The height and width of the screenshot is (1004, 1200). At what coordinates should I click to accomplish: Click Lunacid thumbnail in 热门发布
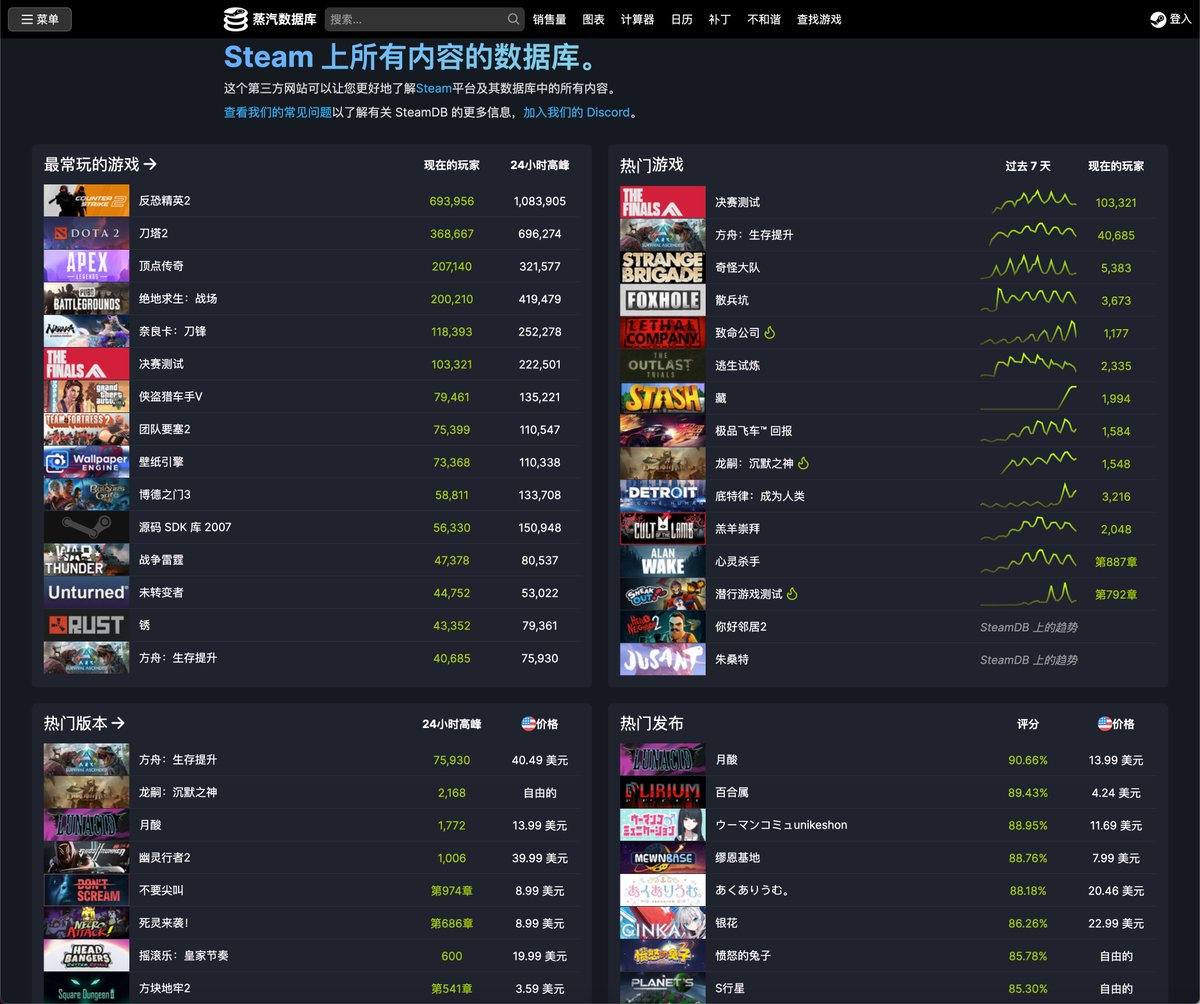tap(663, 759)
